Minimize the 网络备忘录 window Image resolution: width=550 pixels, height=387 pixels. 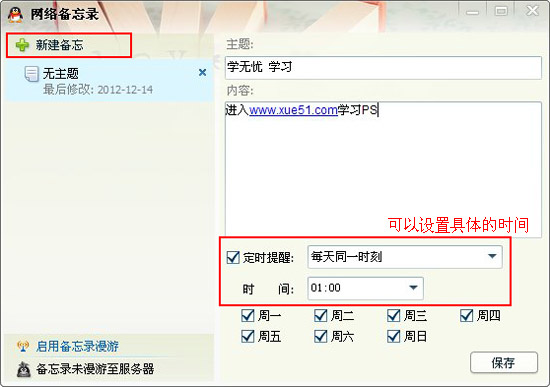click(x=472, y=12)
